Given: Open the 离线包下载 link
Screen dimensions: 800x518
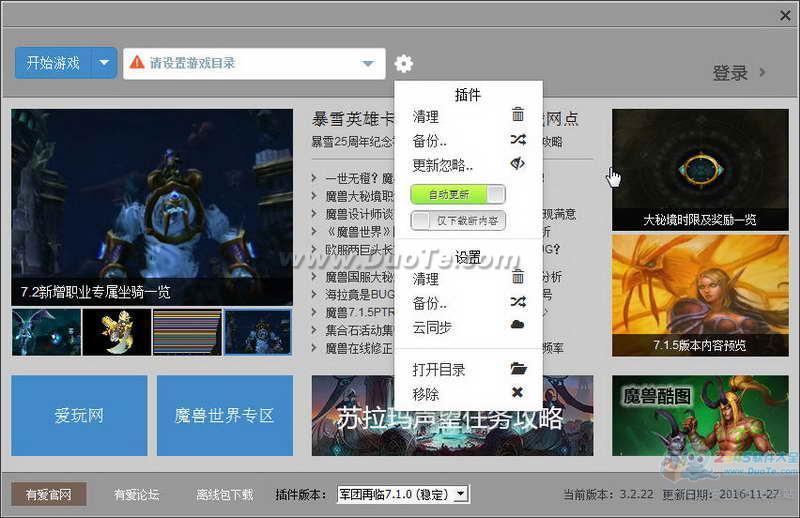Looking at the screenshot, I should coord(225,494).
